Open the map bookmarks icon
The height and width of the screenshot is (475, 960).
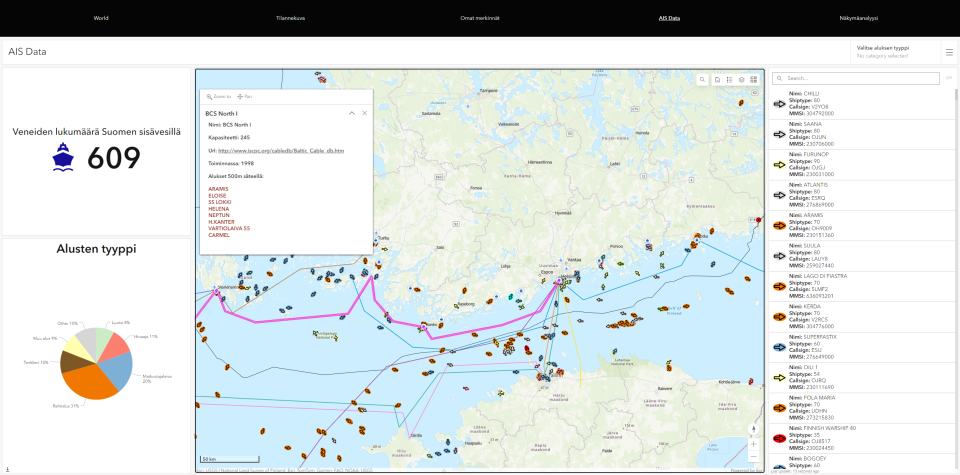point(717,79)
